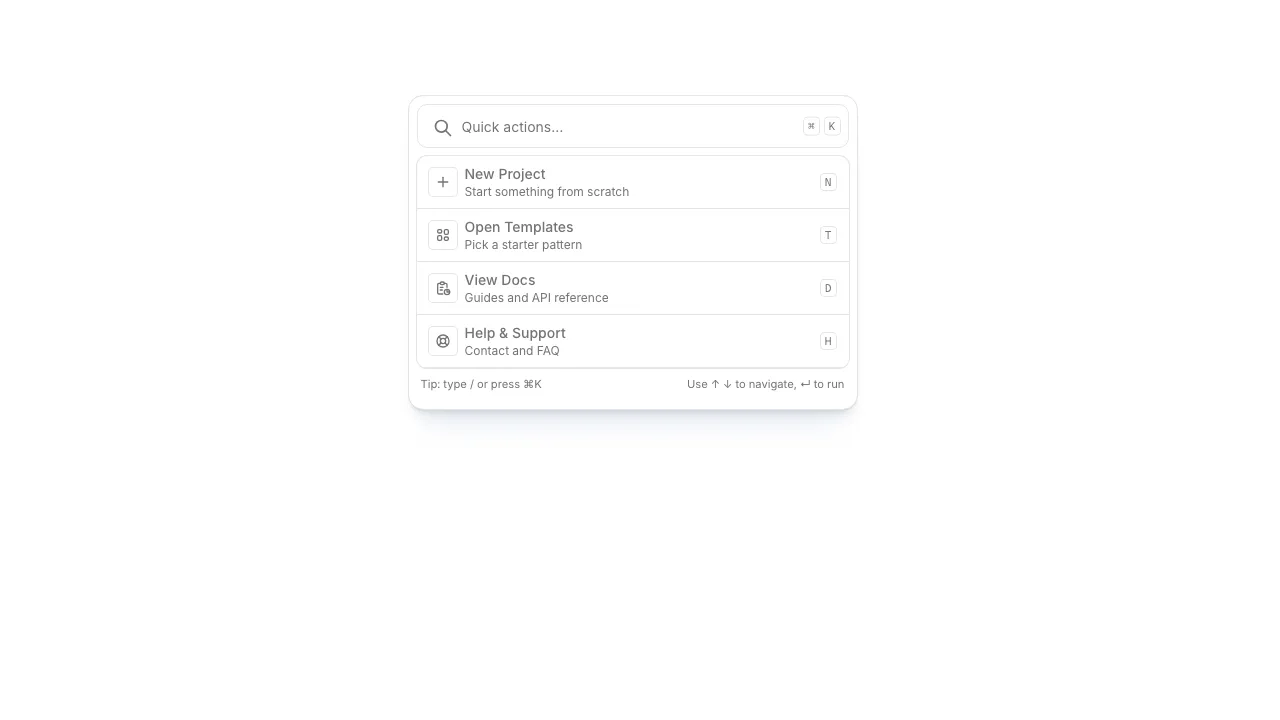Select the plus icon beside New Project
The height and width of the screenshot is (720, 1280).
tap(443, 181)
